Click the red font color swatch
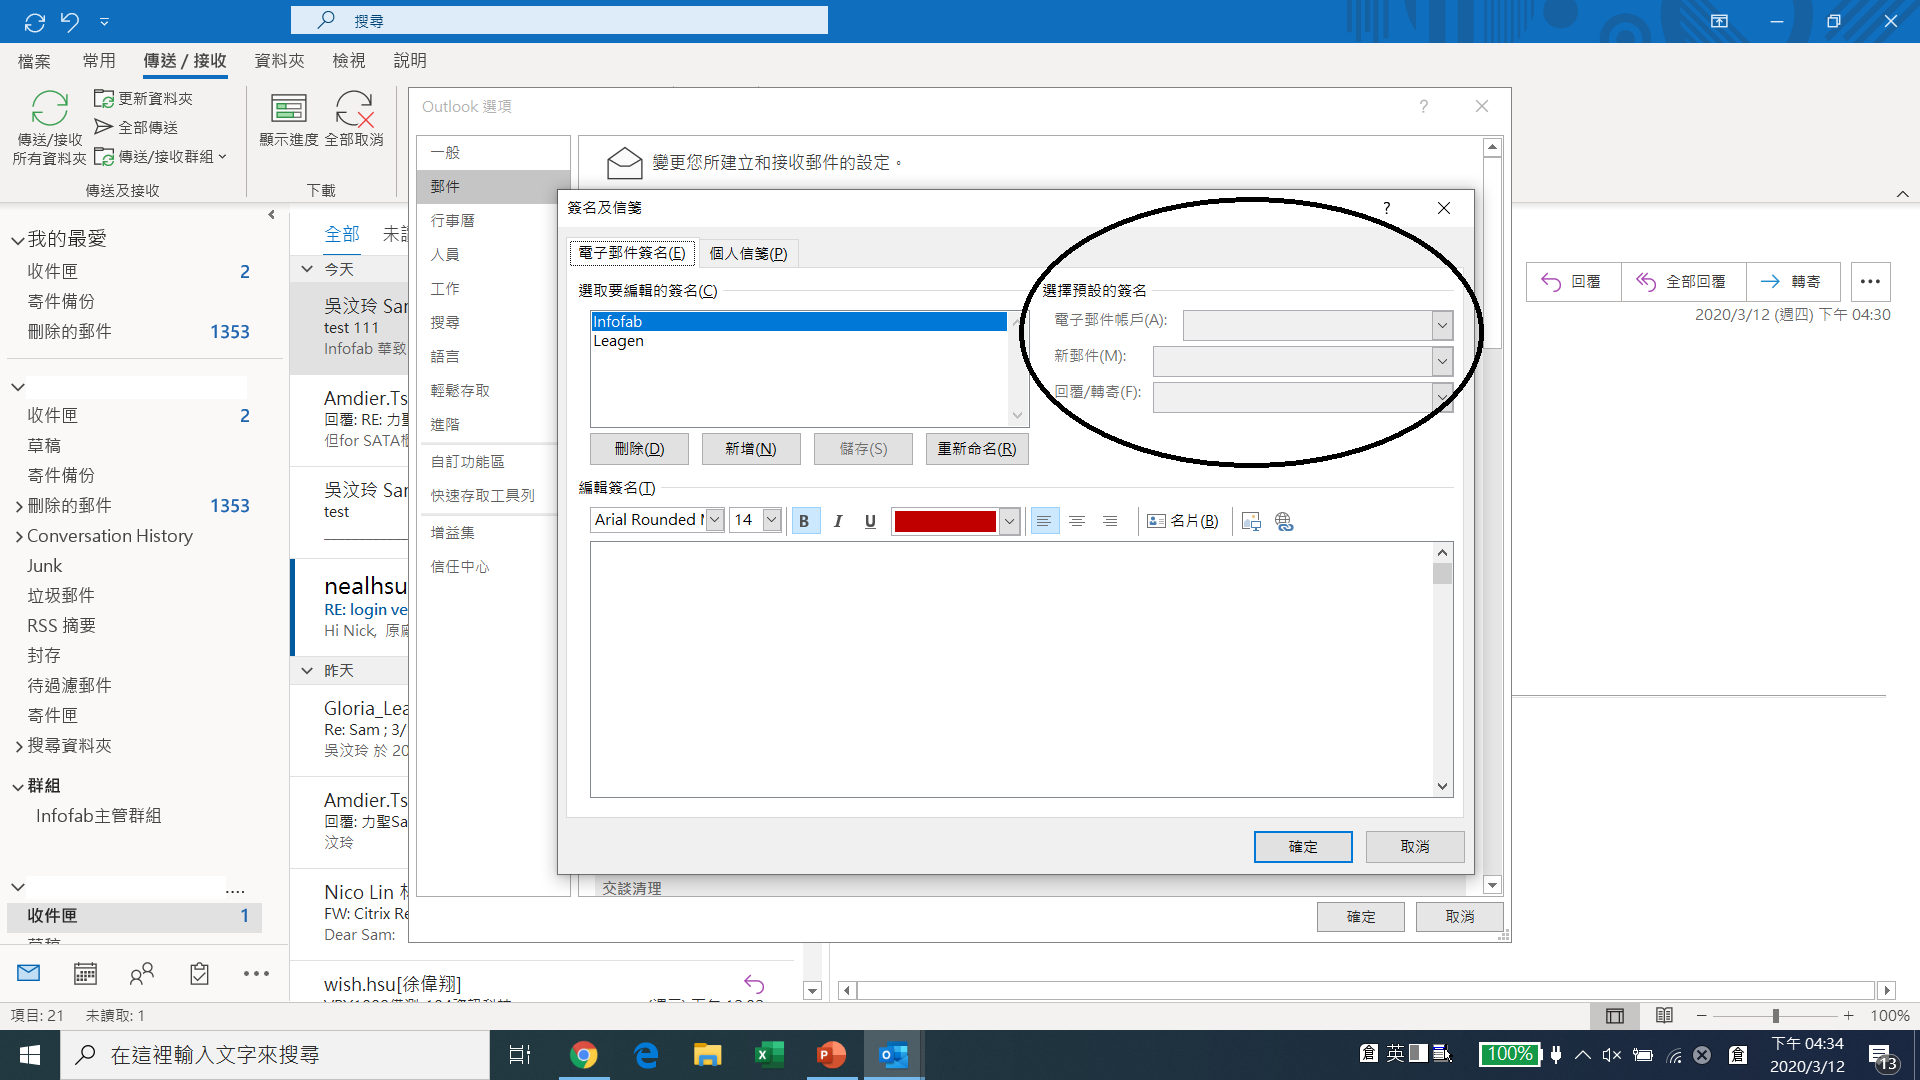Viewport: 1920px width, 1080px height. click(945, 521)
